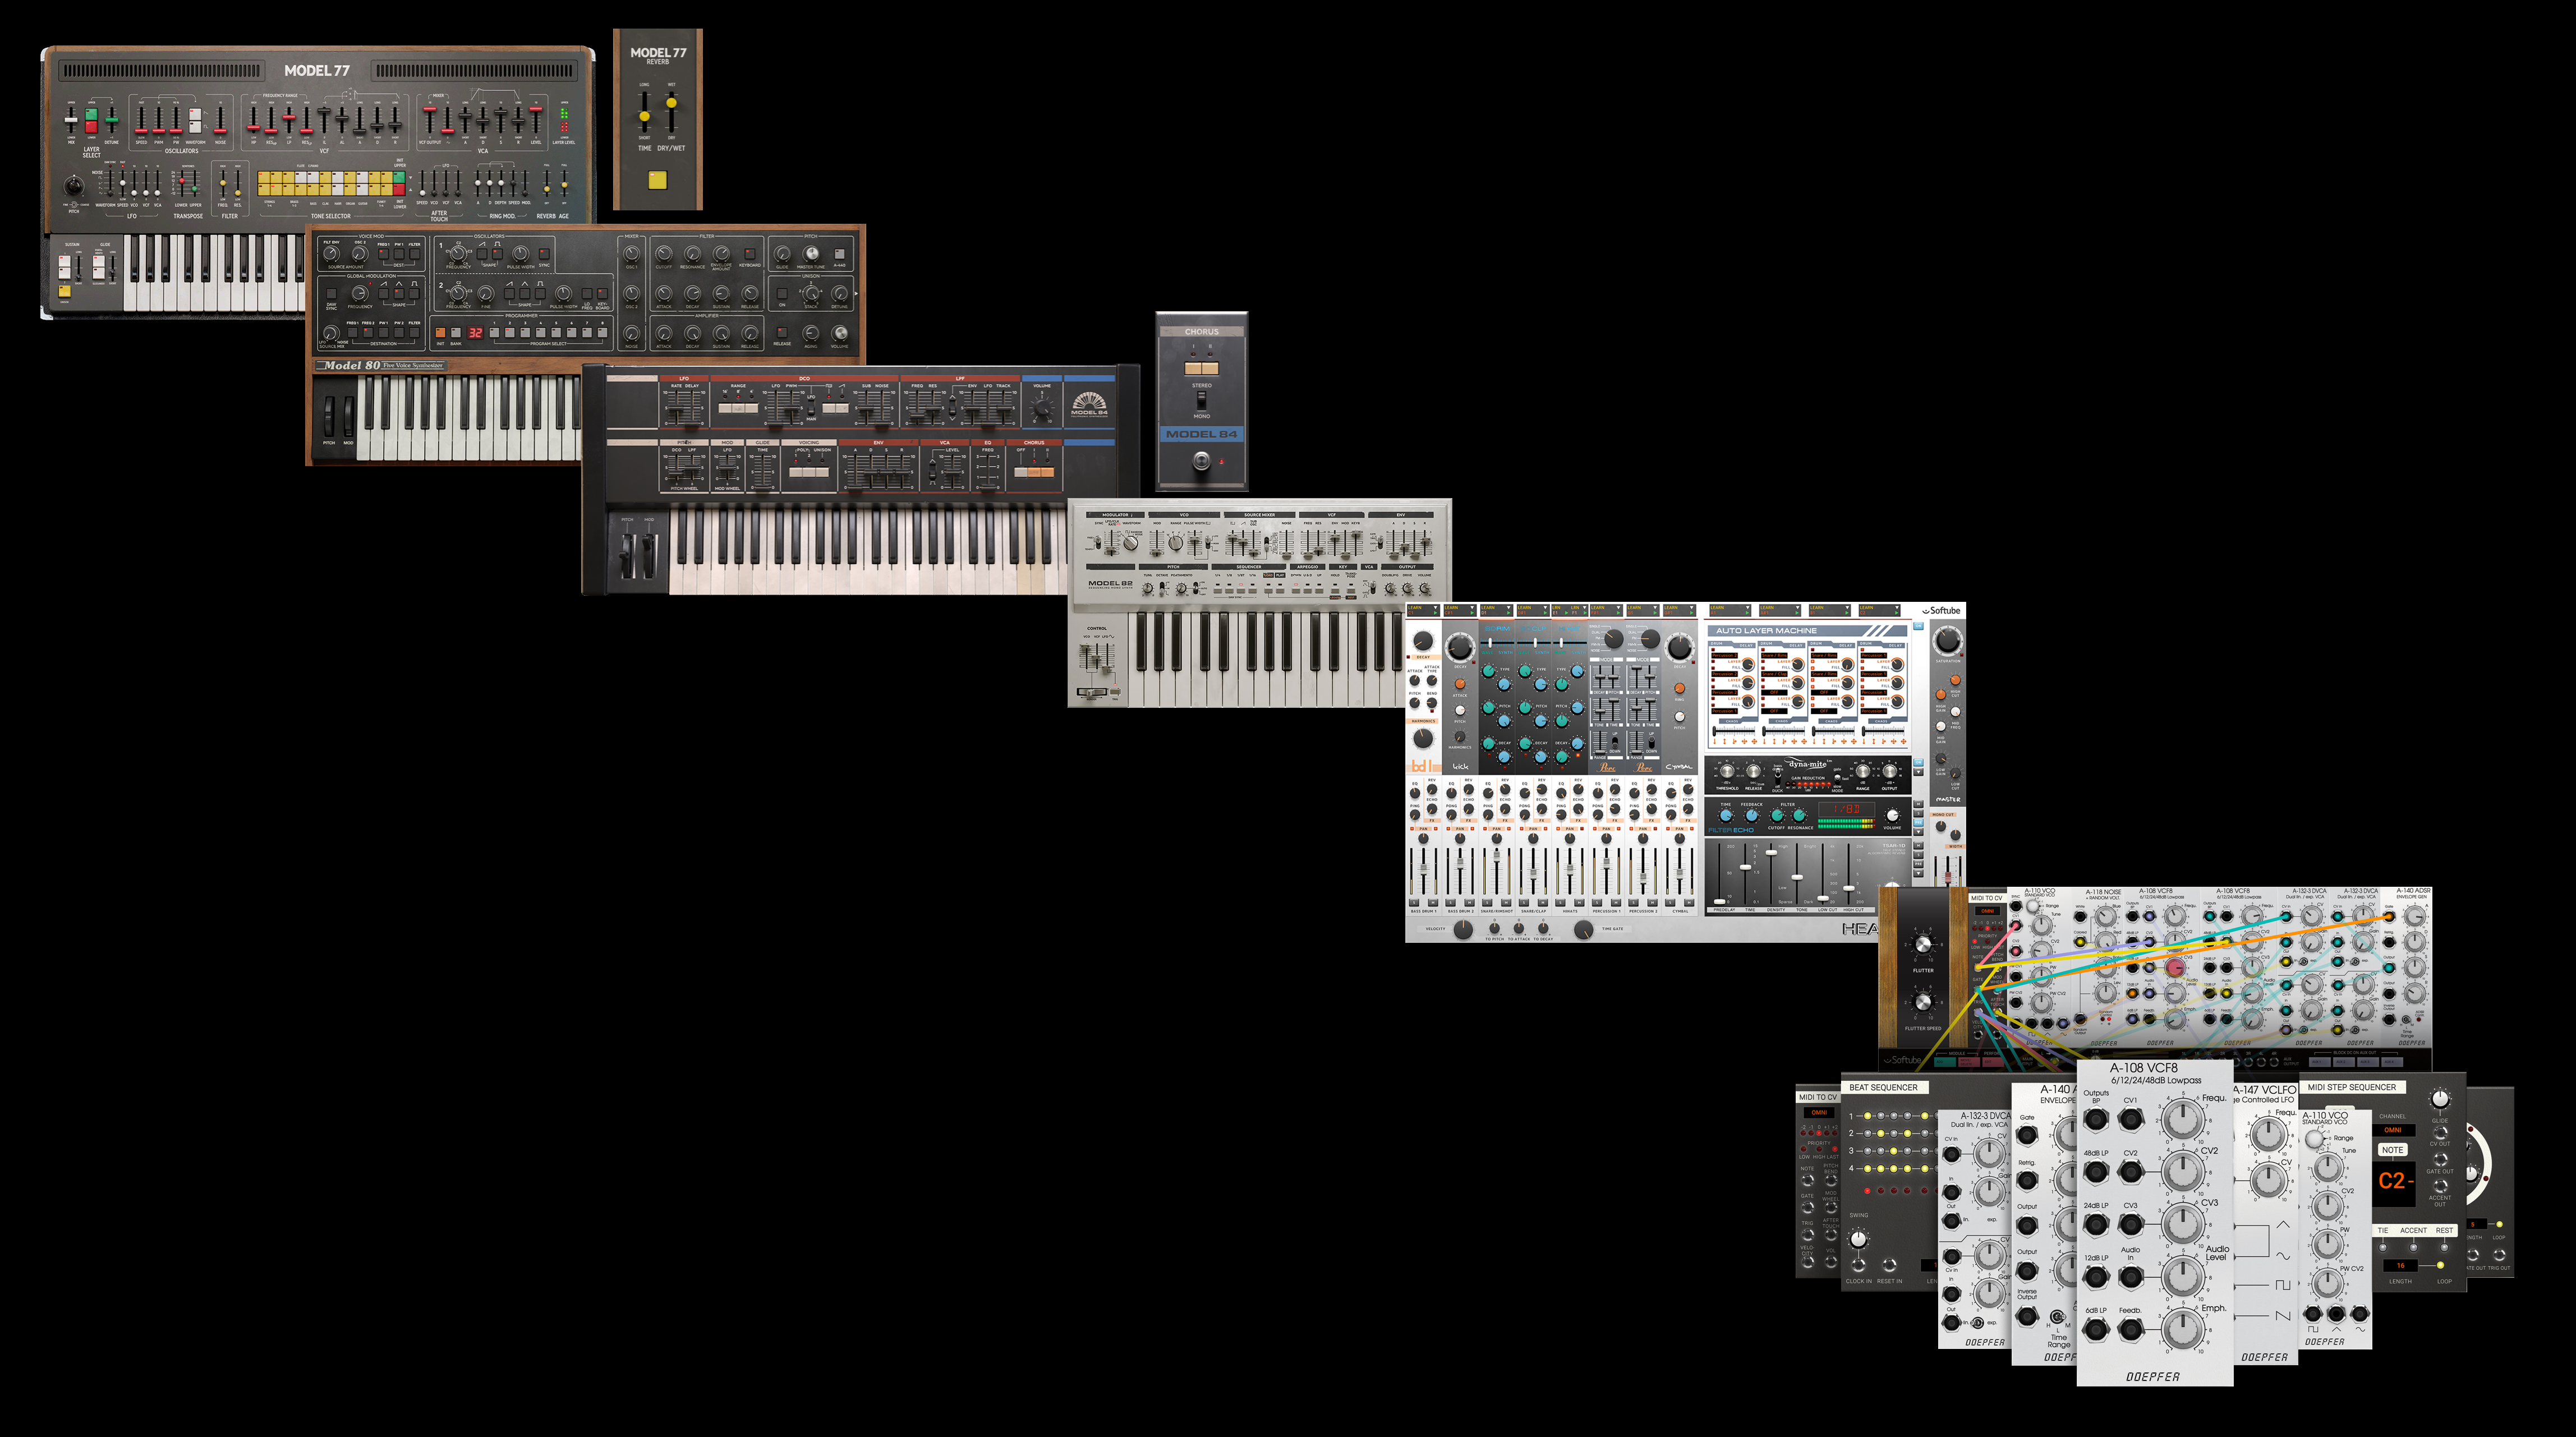
Task: Click the Heartbeat Velocity knob
Action: [x=1463, y=929]
